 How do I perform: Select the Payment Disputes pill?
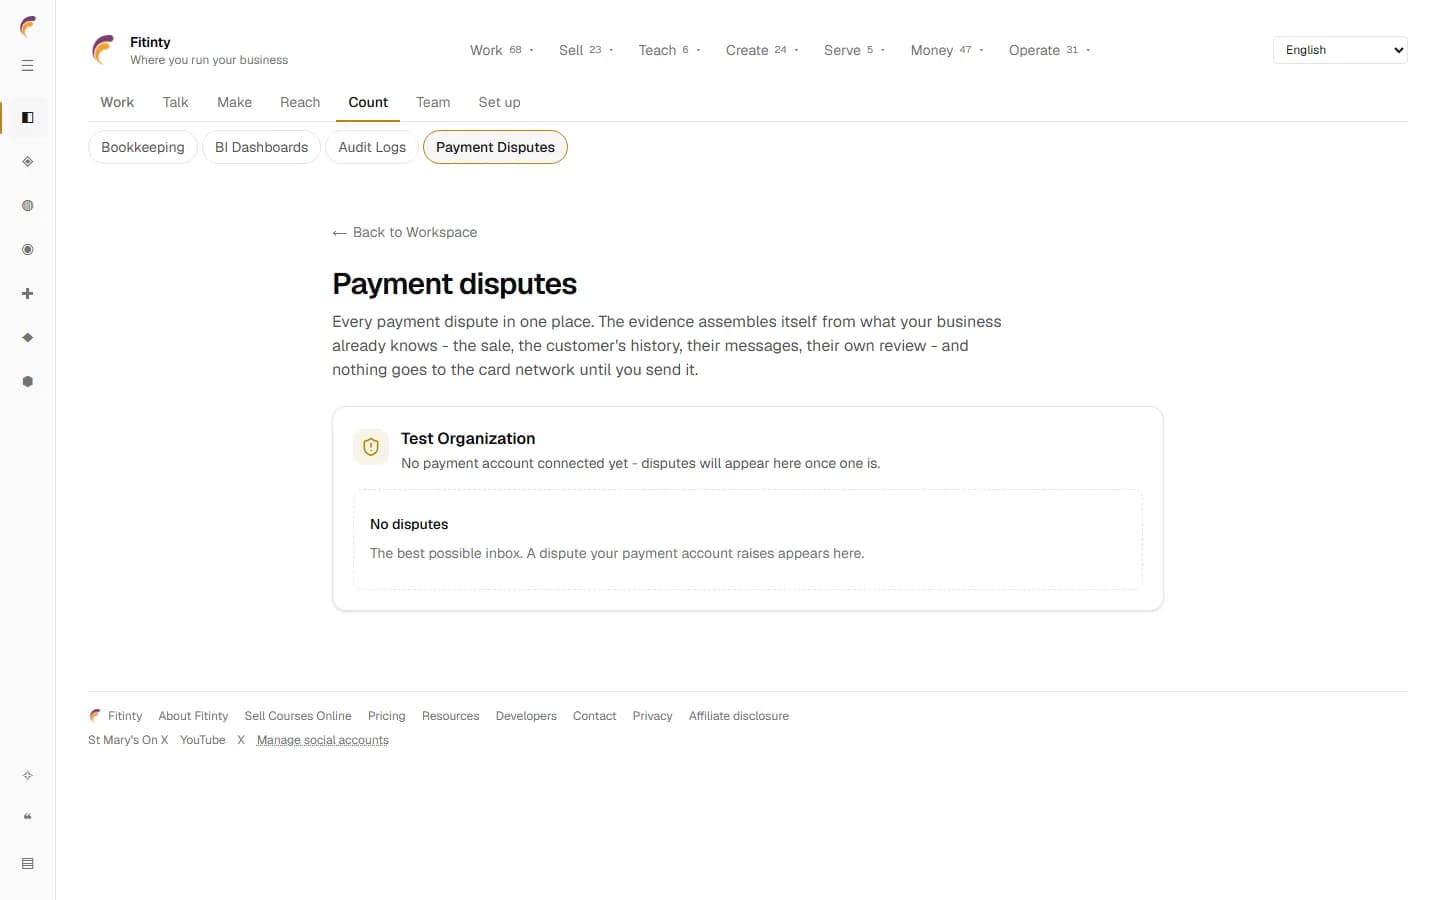pyautogui.click(x=495, y=147)
